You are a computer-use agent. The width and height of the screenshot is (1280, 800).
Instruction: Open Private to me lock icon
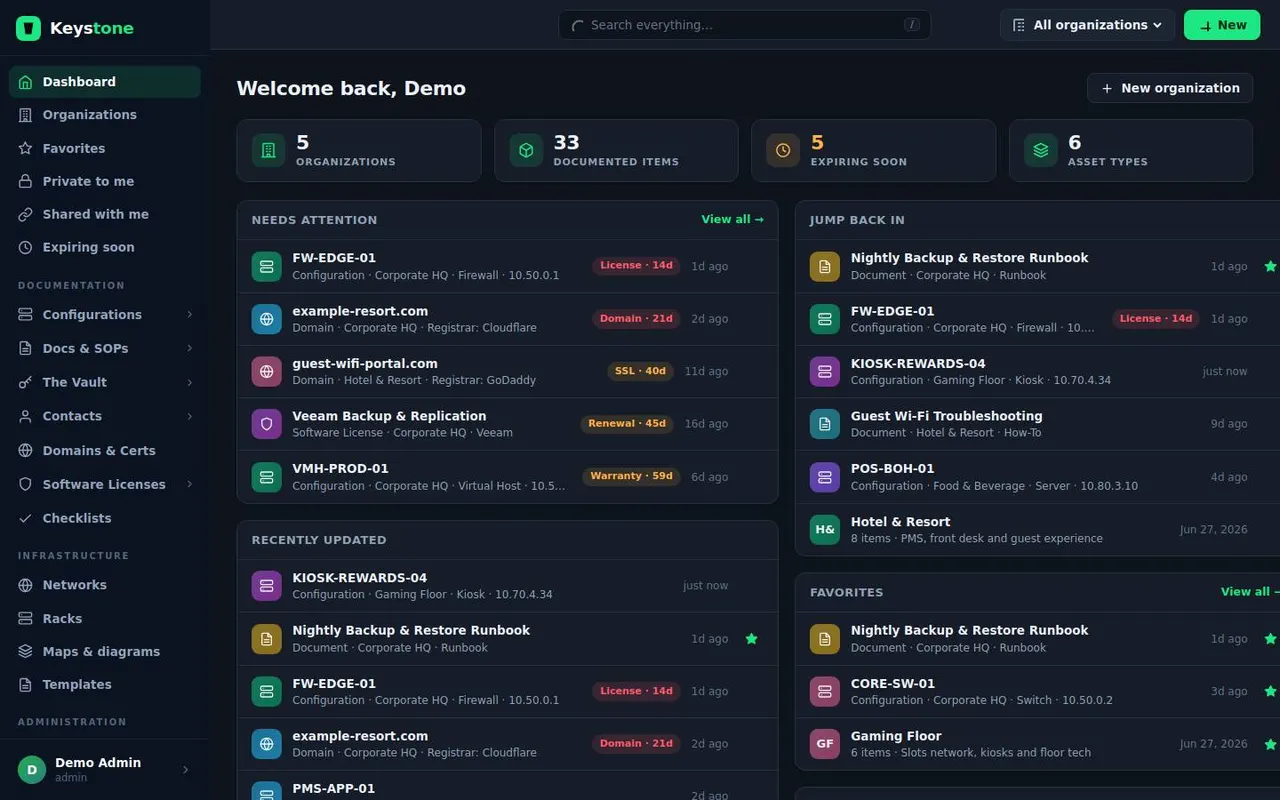pyautogui.click(x=26, y=181)
